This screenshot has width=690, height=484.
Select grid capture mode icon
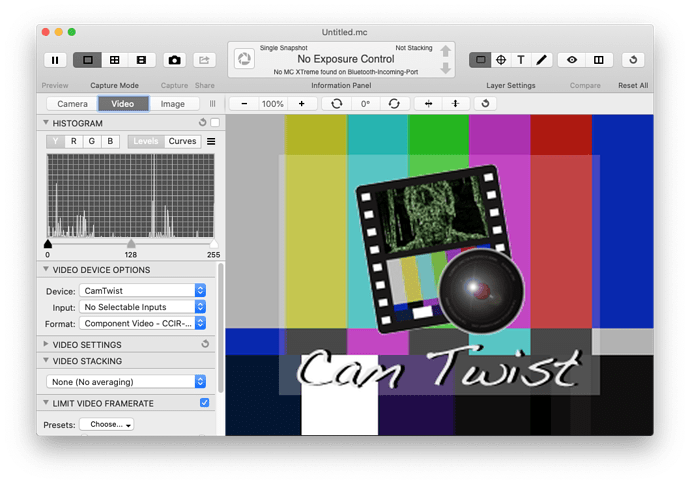[114, 60]
